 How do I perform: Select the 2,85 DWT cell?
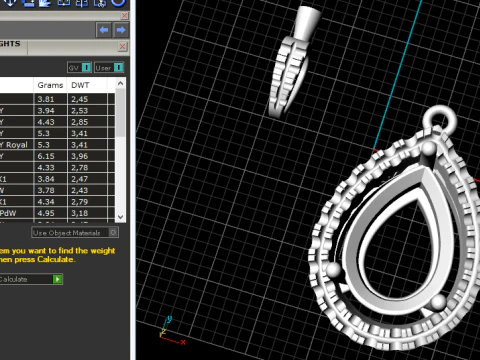pyautogui.click(x=87, y=122)
